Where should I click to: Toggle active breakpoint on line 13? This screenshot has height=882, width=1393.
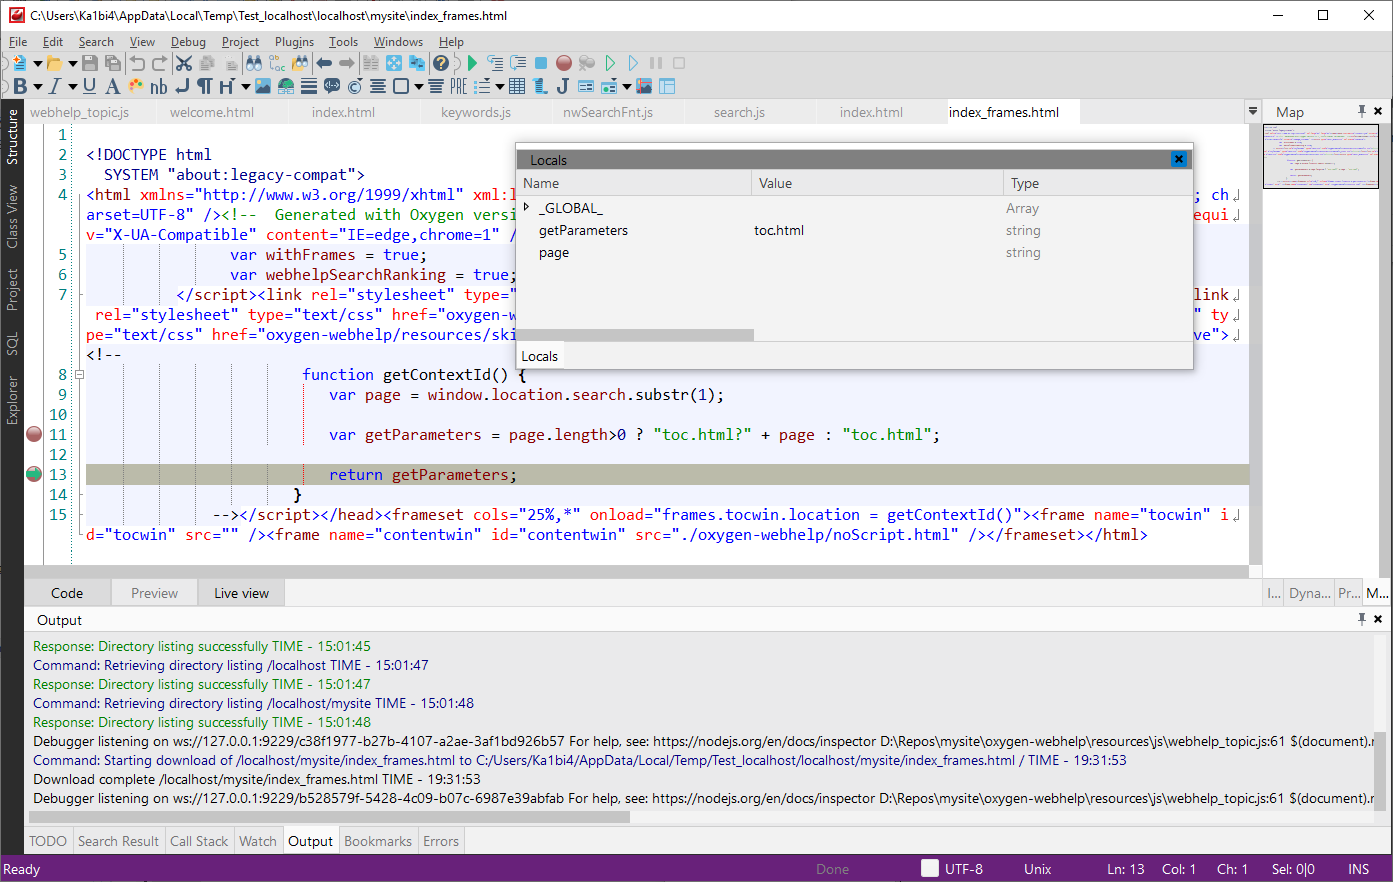point(34,474)
